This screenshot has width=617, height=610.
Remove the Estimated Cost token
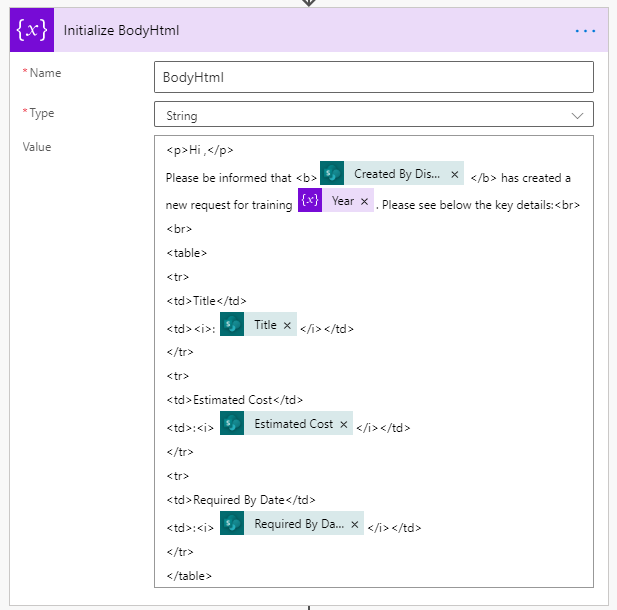coord(344,424)
